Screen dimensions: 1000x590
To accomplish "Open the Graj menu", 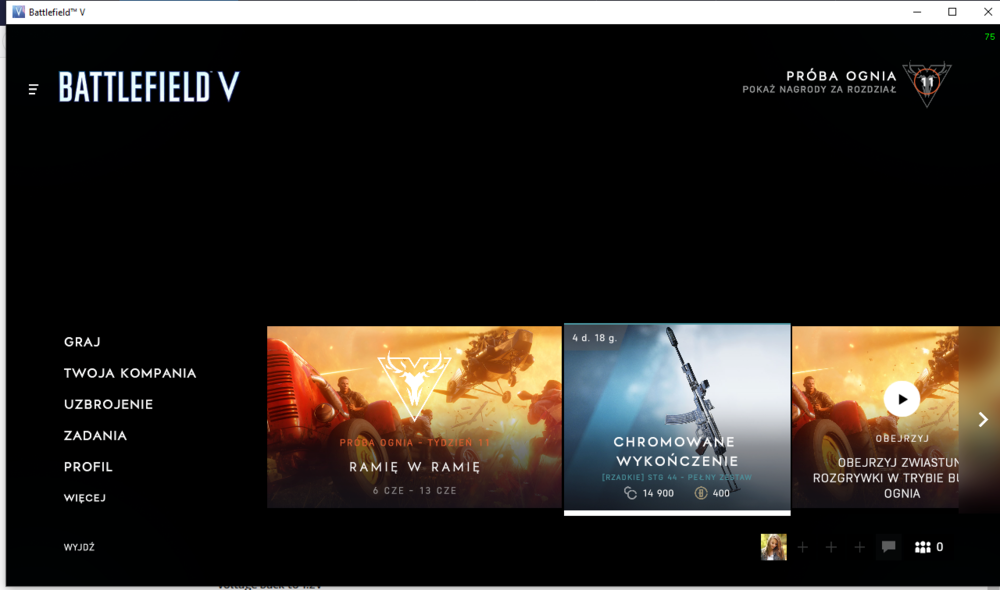I will (x=82, y=342).
